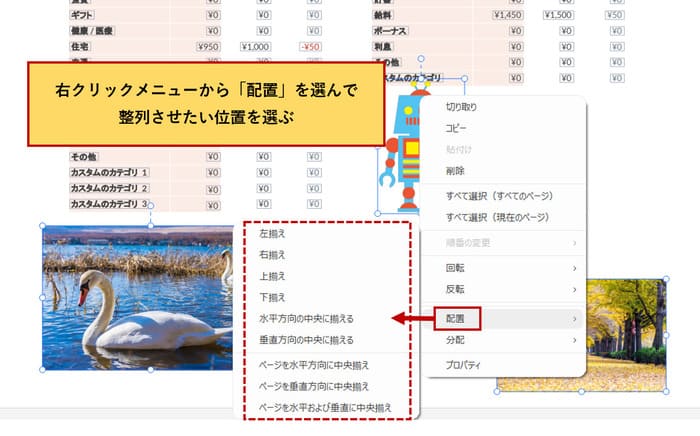
Task: Choose すべて選択（すべてのページ）
Action: tap(499, 195)
